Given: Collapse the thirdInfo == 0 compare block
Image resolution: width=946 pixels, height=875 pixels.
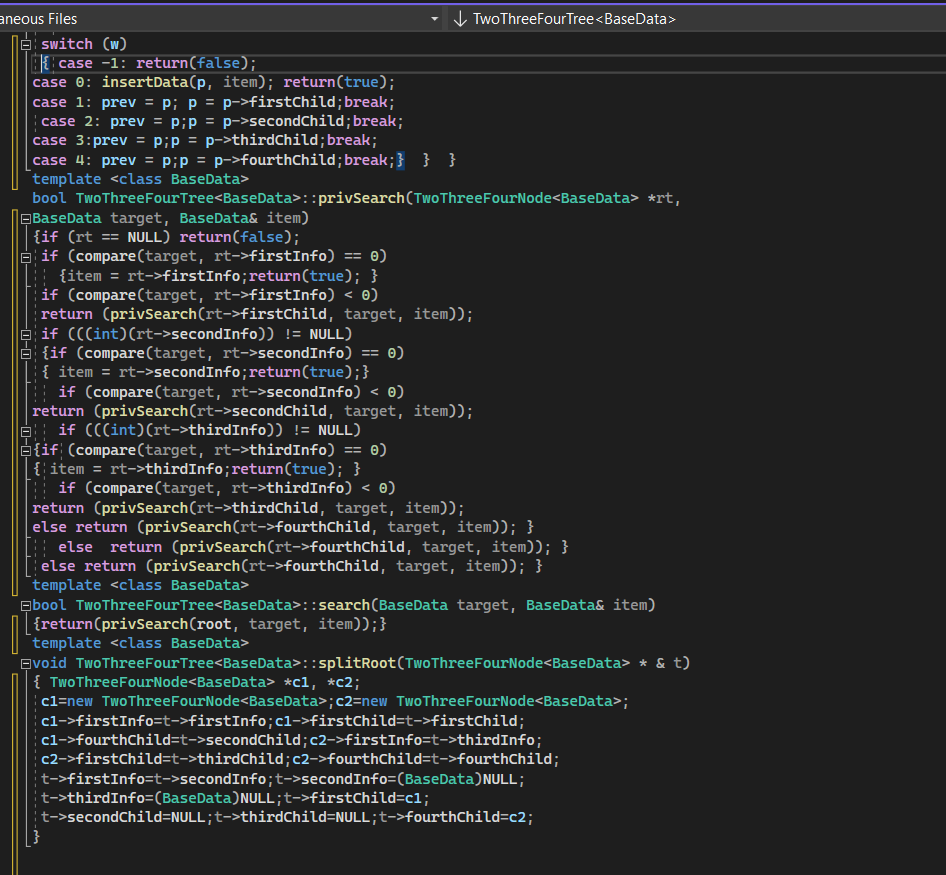Looking at the screenshot, I should (25, 450).
